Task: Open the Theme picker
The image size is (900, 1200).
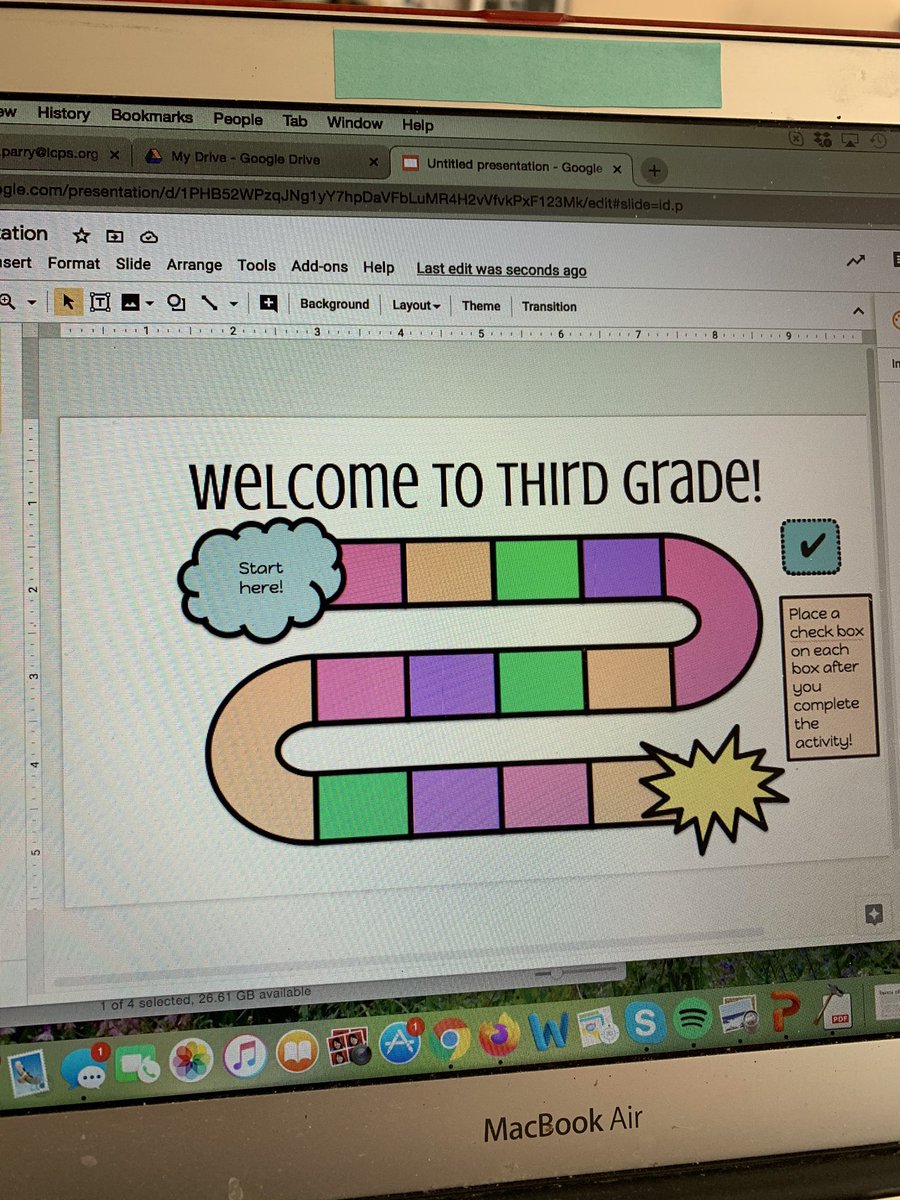Action: pyautogui.click(x=480, y=306)
